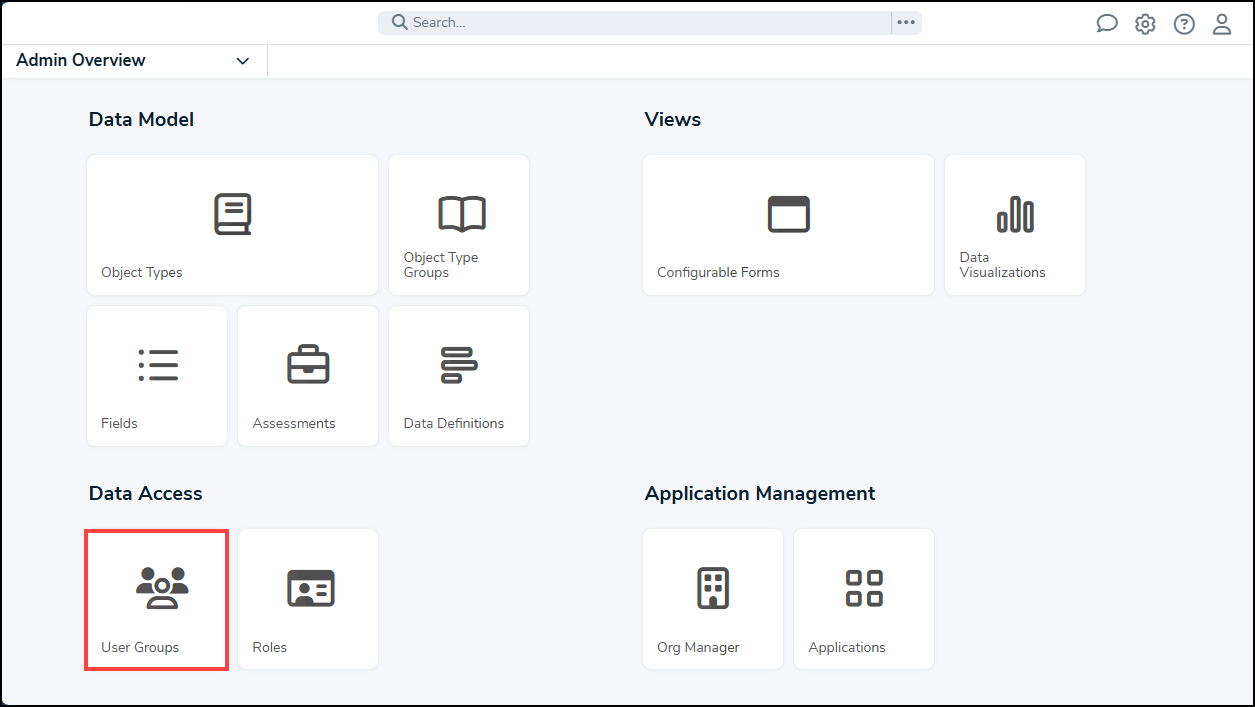
Task: Open the chat messages icon
Action: [1106, 24]
